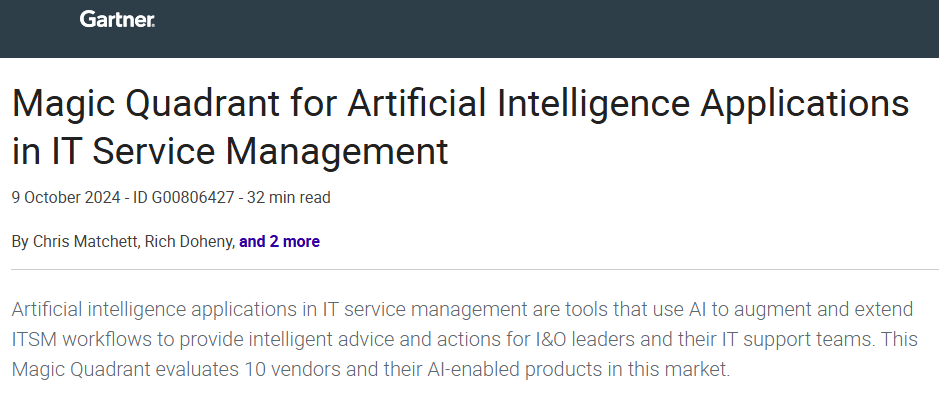939x412 pixels.
Task: Click the word 'By' before authors
Action: point(20,241)
